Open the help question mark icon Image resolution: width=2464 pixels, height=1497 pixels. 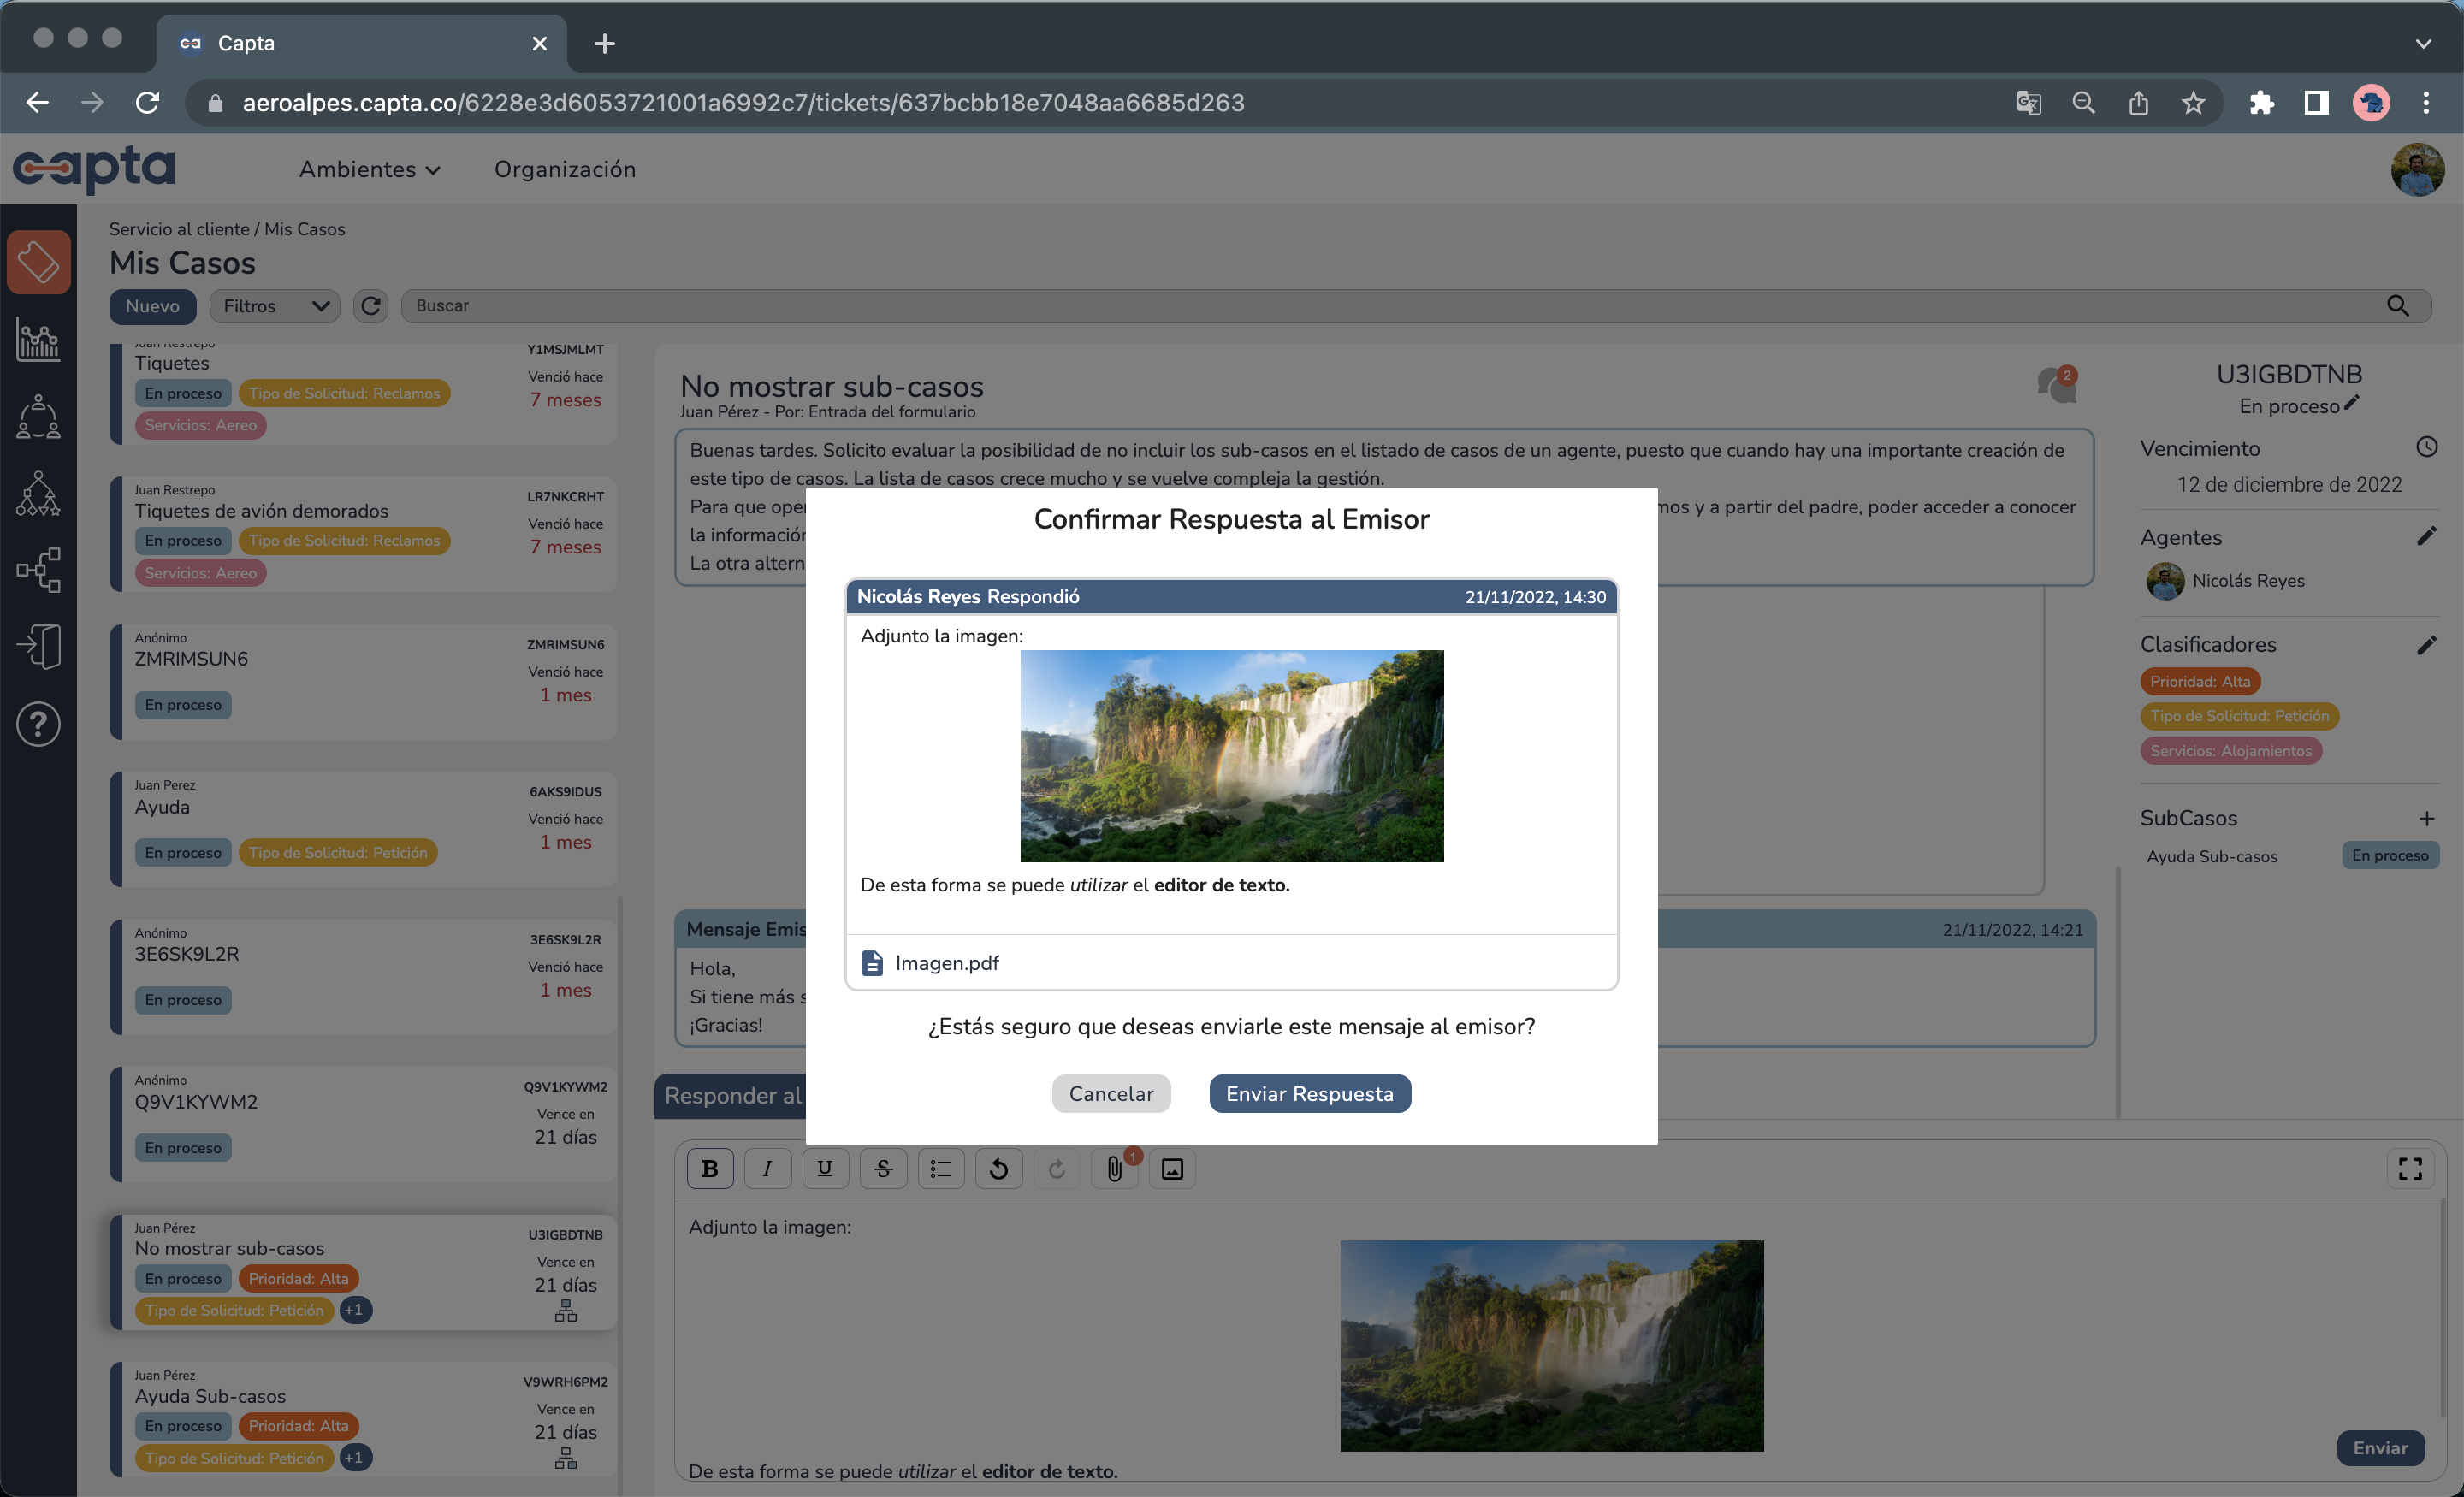click(x=38, y=724)
